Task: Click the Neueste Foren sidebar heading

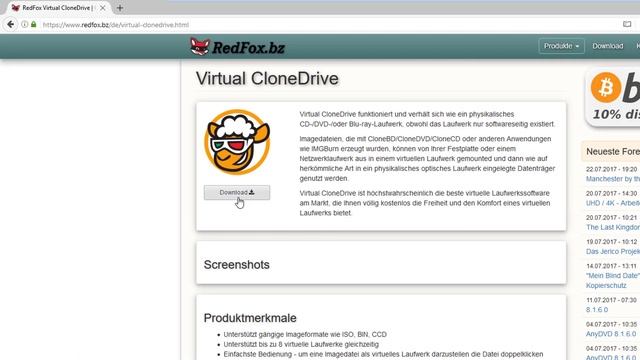Action: (x=613, y=151)
